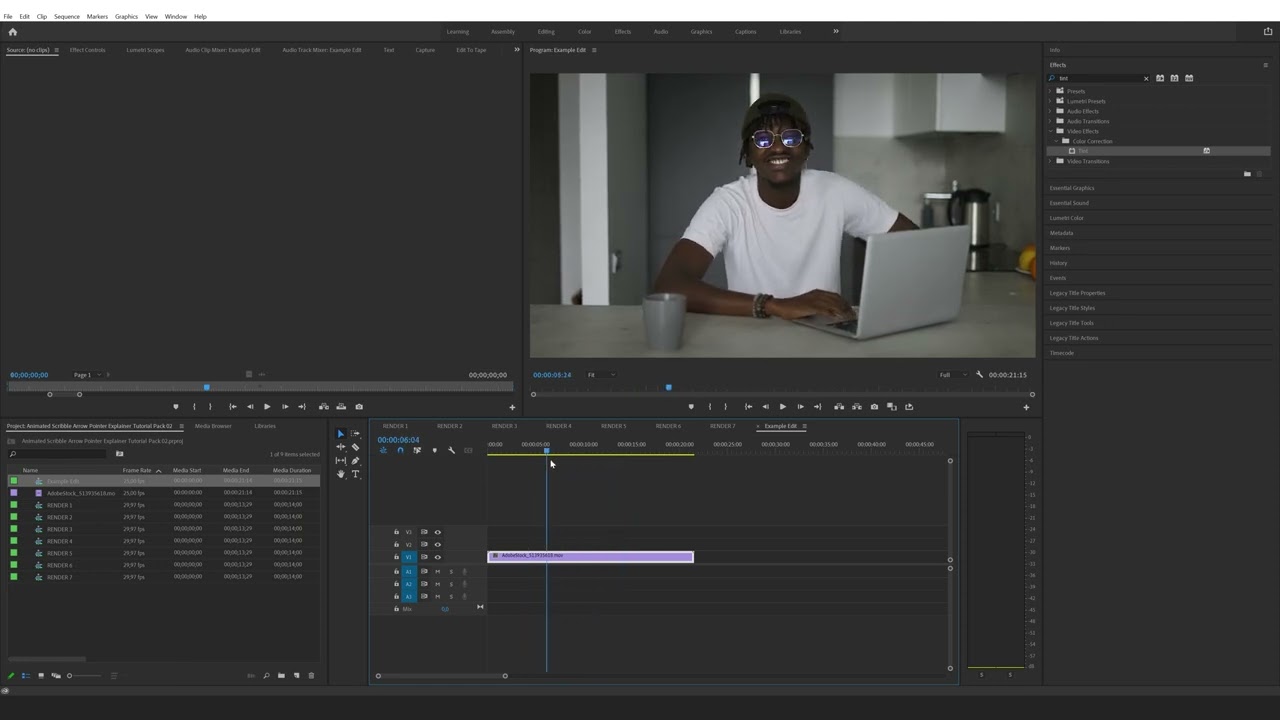The width and height of the screenshot is (1280, 720).
Task: Click Export Frame camera in Program monitor
Action: click(x=874, y=407)
